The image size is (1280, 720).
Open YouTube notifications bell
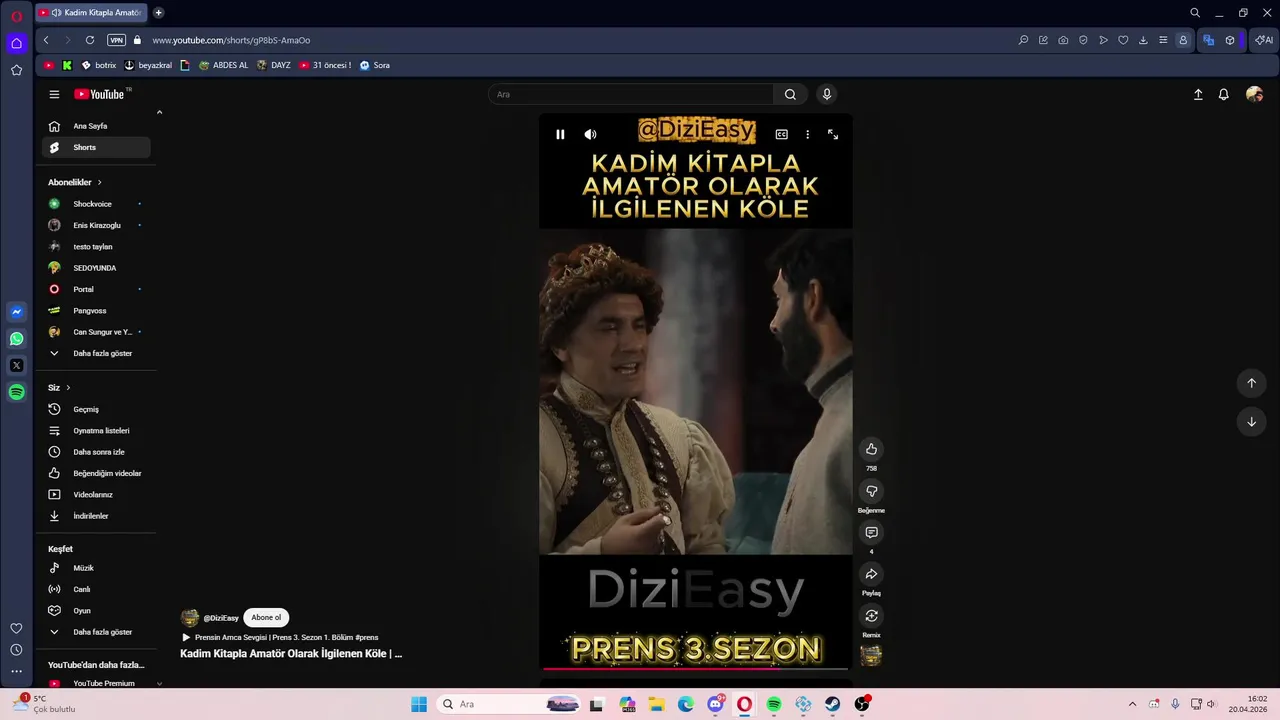(x=1223, y=94)
